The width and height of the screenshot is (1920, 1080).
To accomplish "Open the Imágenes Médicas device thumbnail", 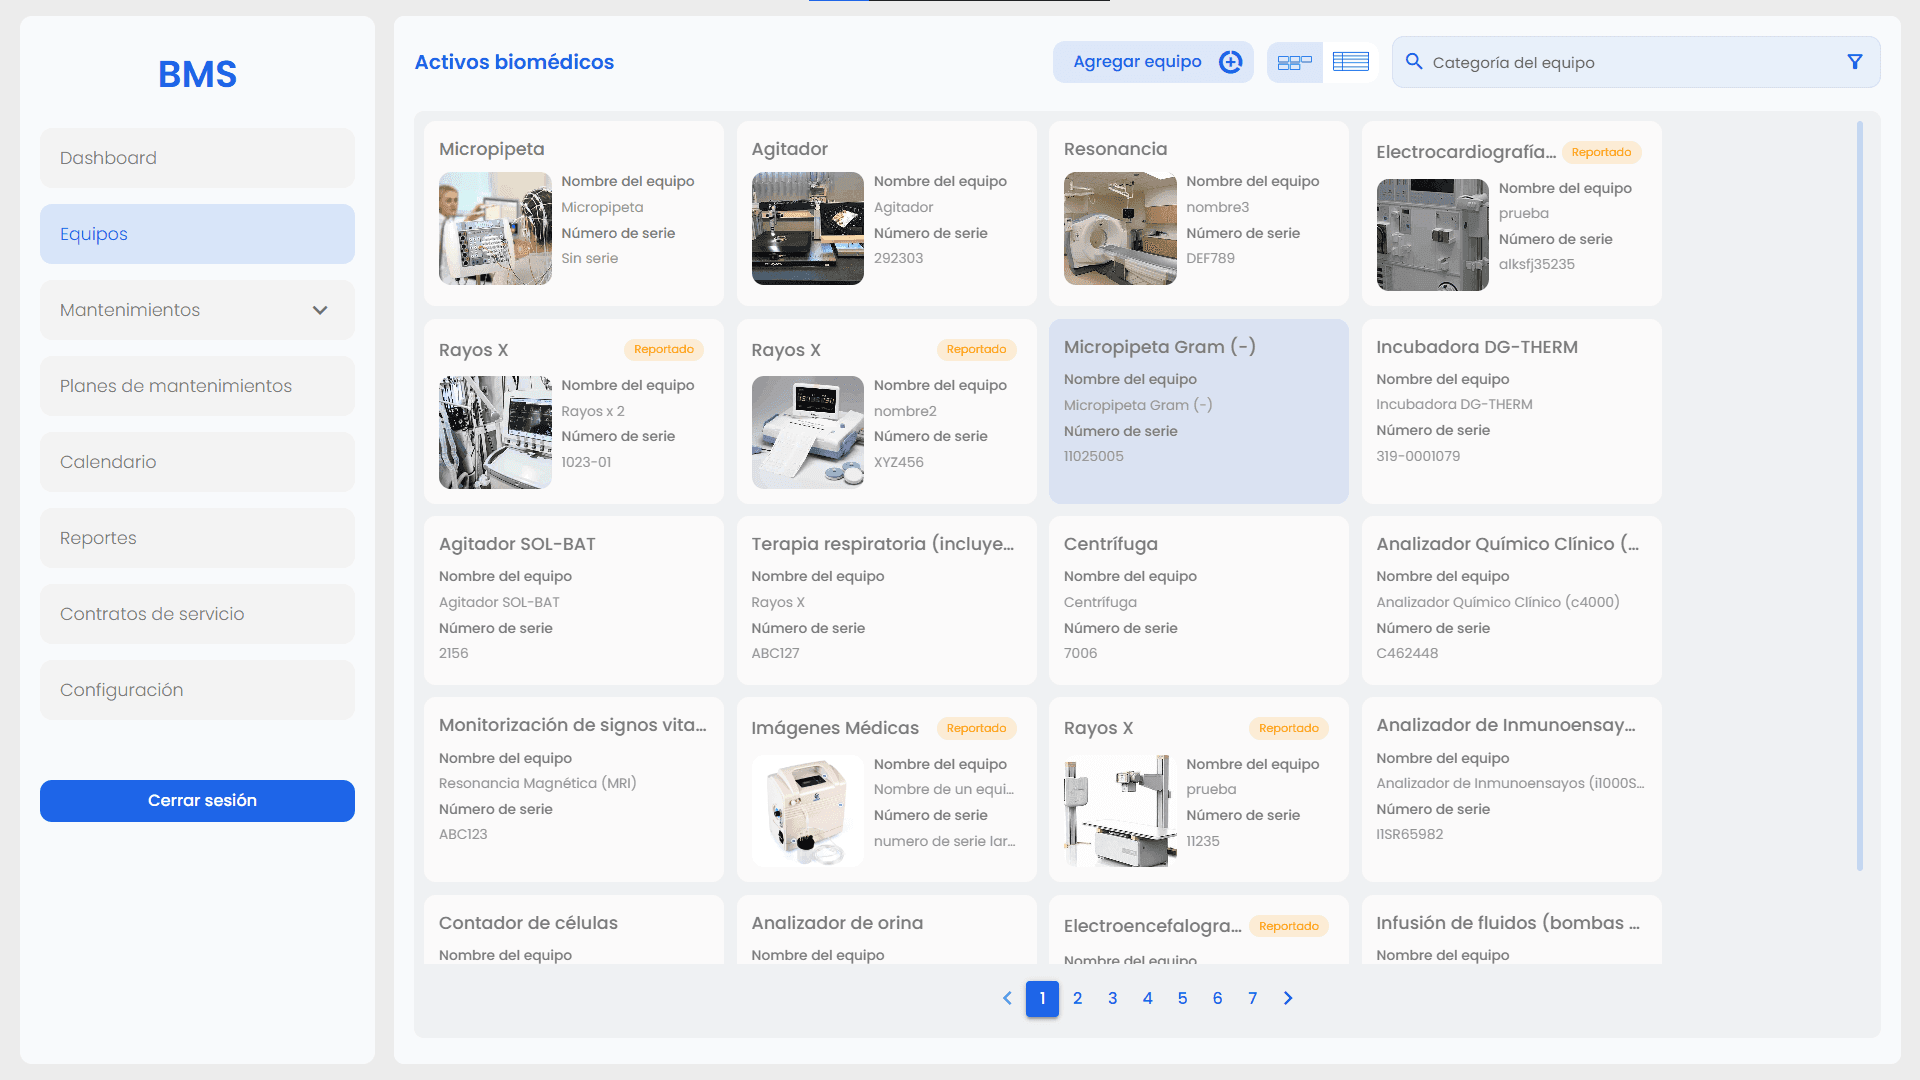I will pyautogui.click(x=807, y=811).
